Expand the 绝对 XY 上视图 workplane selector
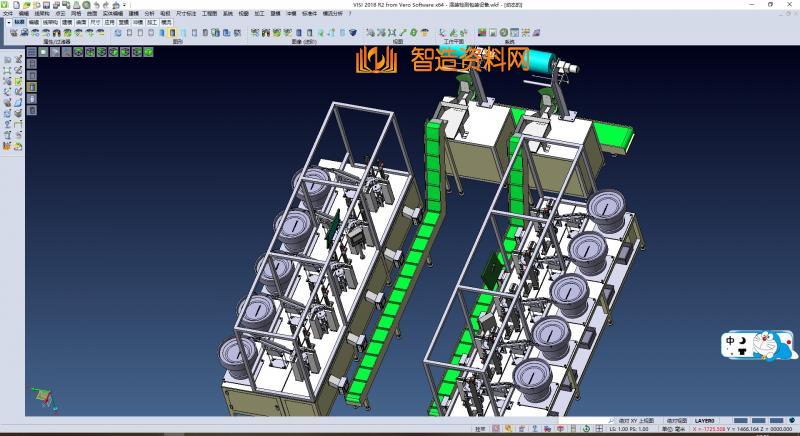Image resolution: width=800 pixels, height=436 pixels. (x=637, y=421)
